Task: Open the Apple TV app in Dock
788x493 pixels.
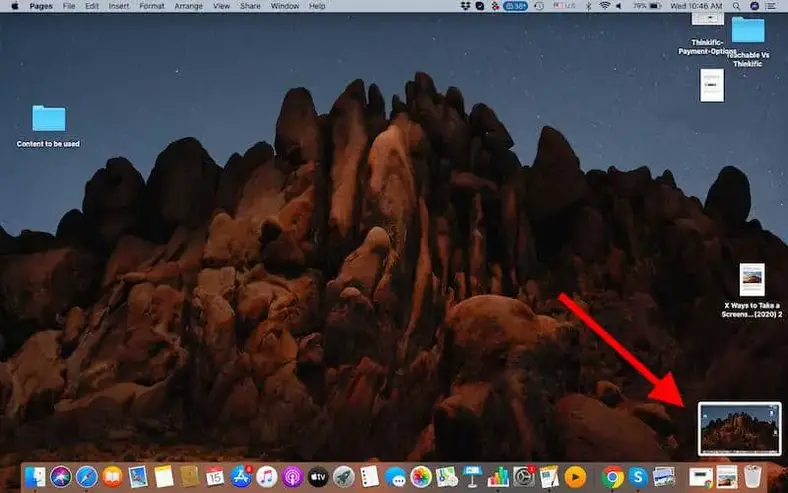Action: (318, 476)
